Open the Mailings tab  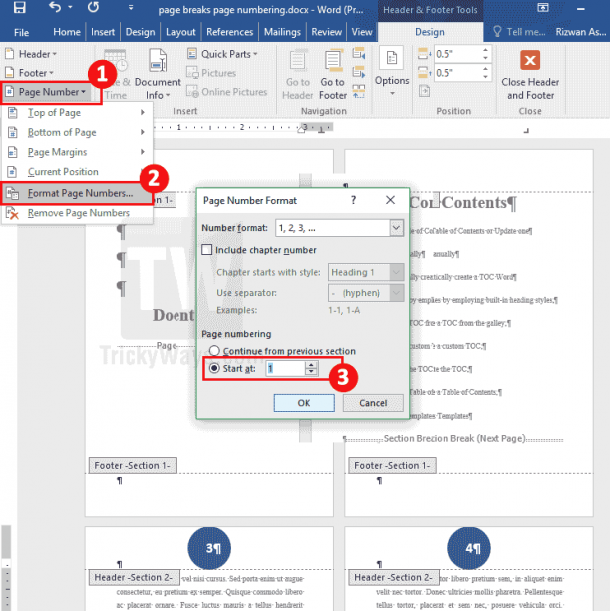[282, 32]
